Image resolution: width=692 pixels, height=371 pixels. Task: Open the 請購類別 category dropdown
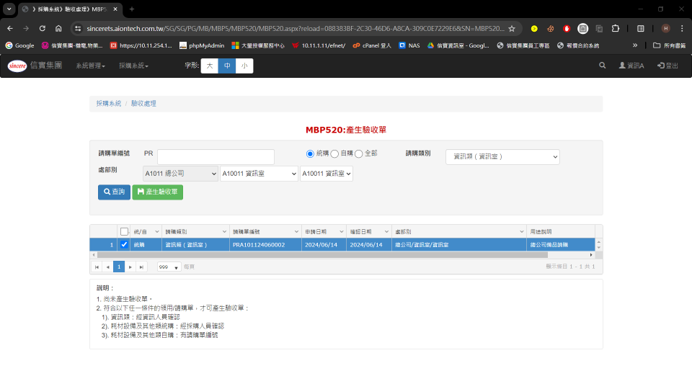point(502,157)
